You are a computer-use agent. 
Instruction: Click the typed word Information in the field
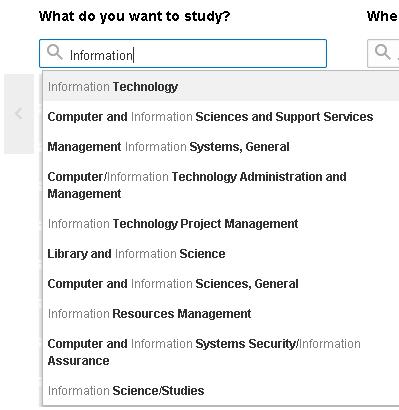click(x=101, y=55)
